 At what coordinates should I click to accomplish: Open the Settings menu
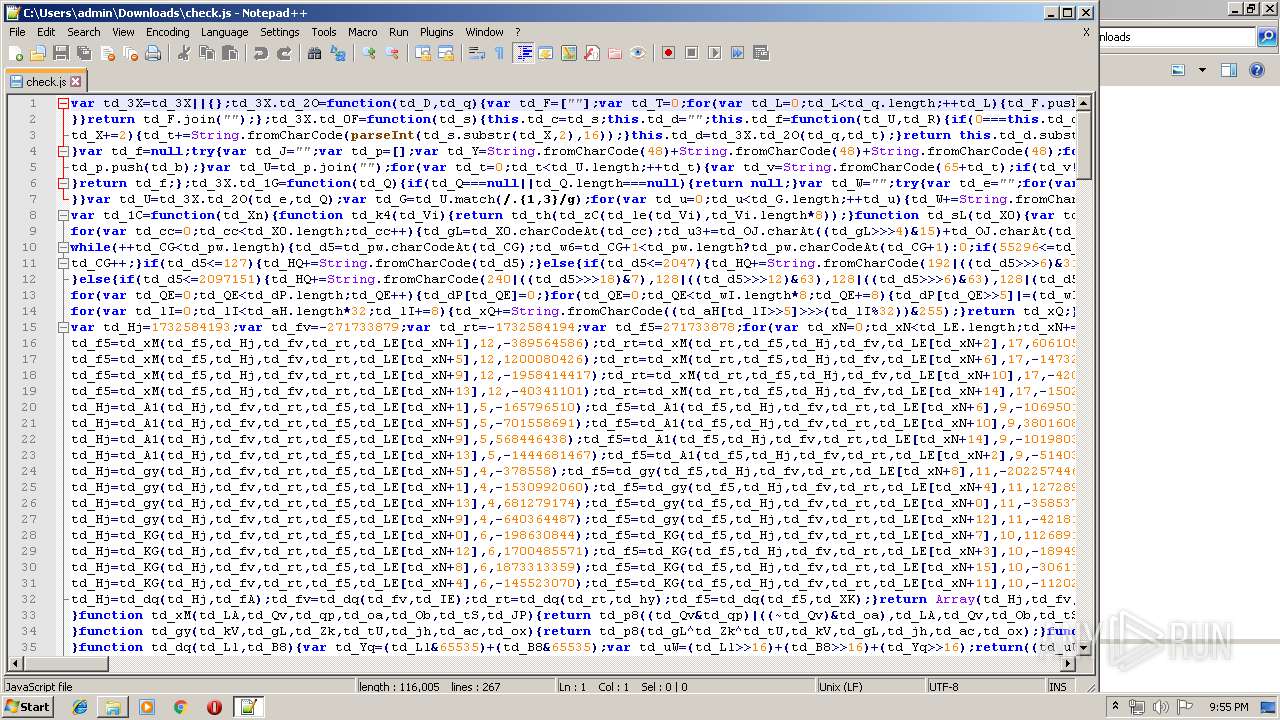(280, 32)
